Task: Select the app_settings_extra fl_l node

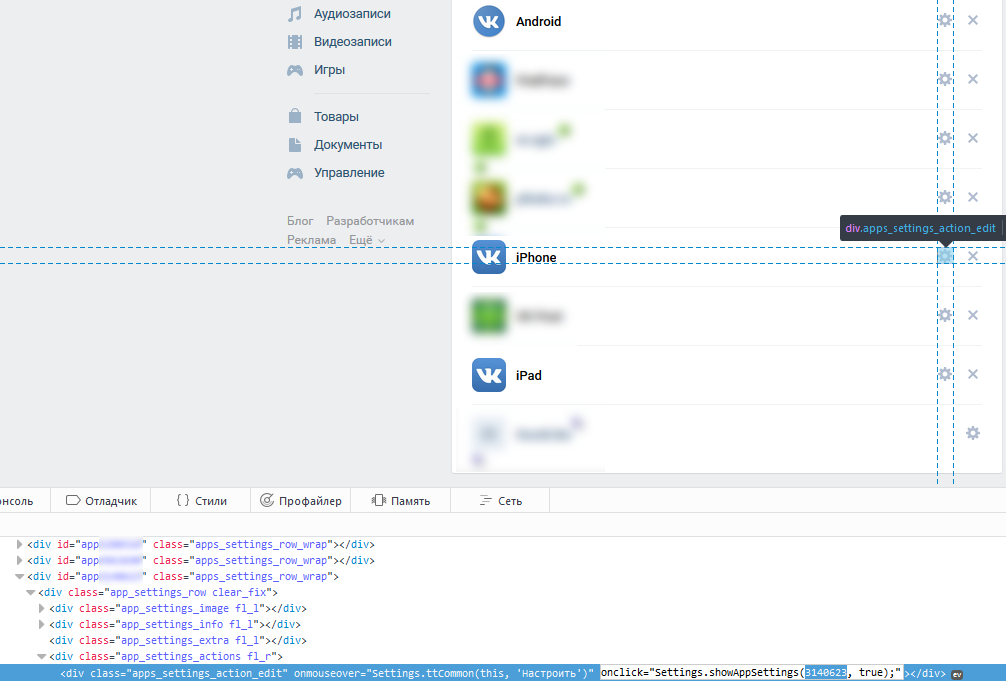Action: [x=178, y=640]
